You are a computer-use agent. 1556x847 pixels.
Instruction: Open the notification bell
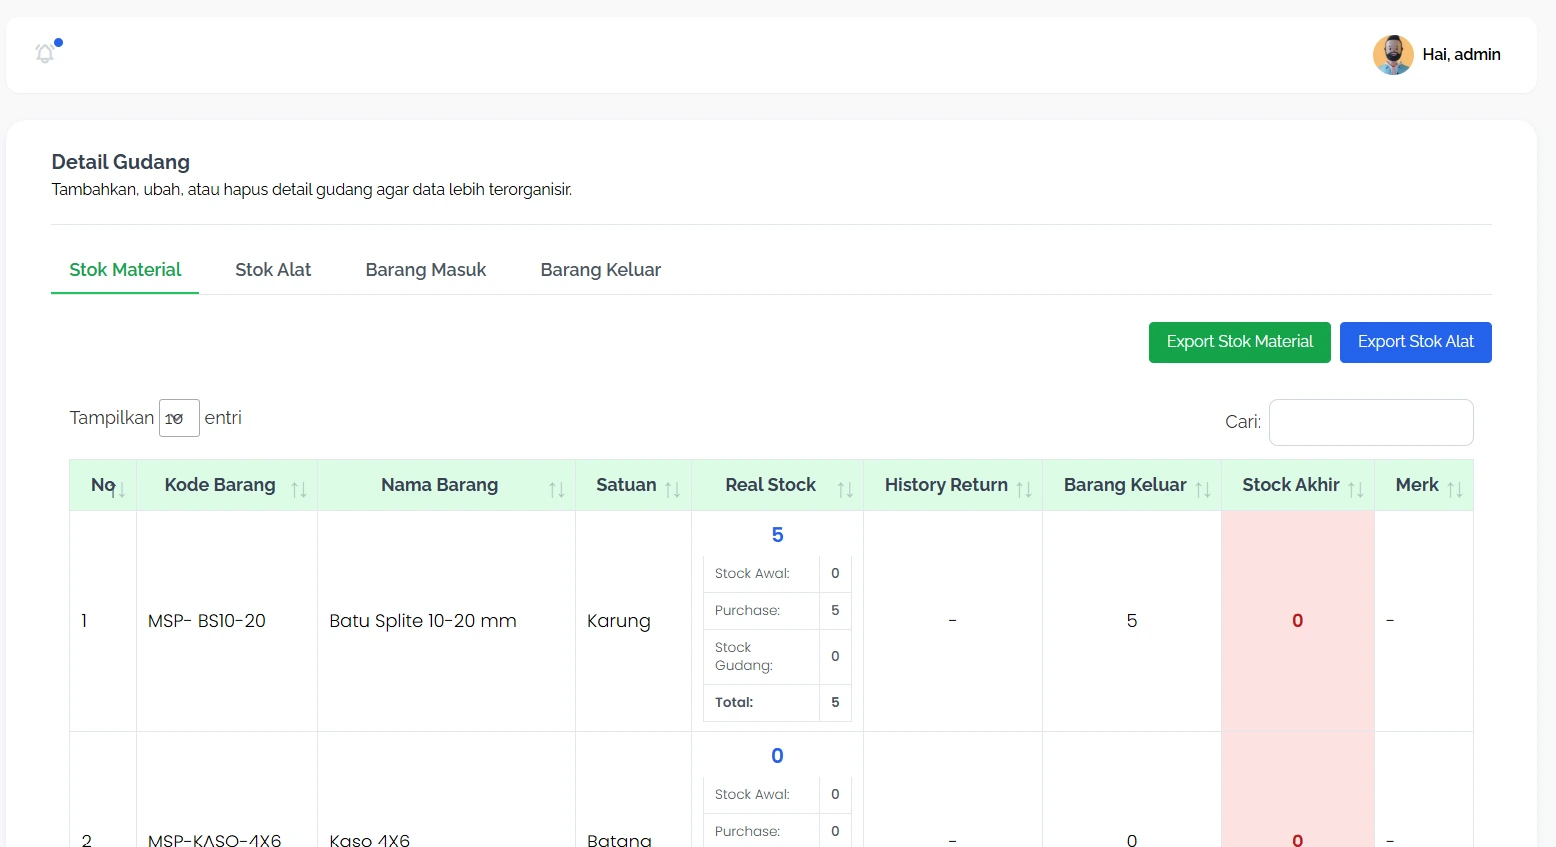coord(45,53)
